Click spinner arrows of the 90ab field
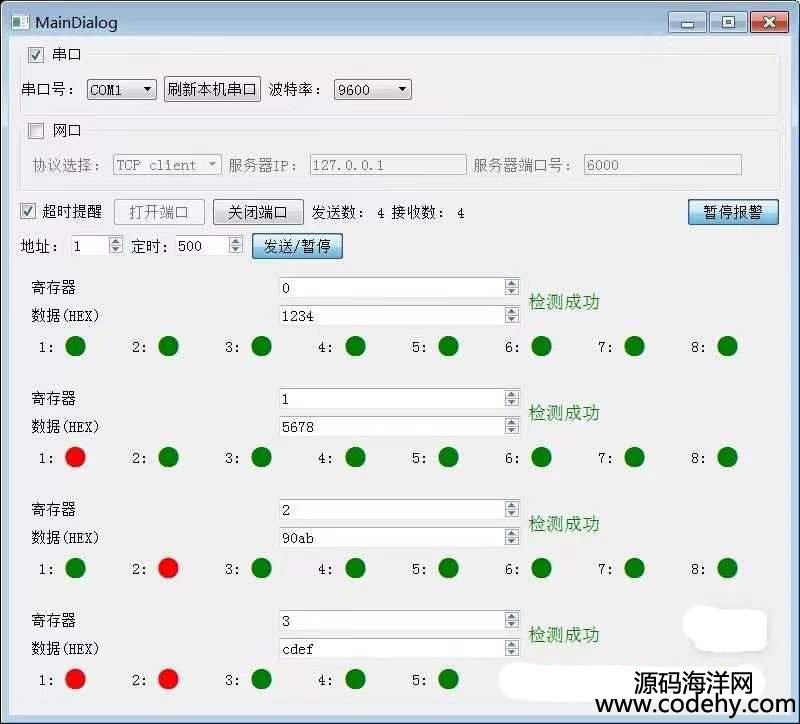The width and height of the screenshot is (800, 724). (512, 537)
